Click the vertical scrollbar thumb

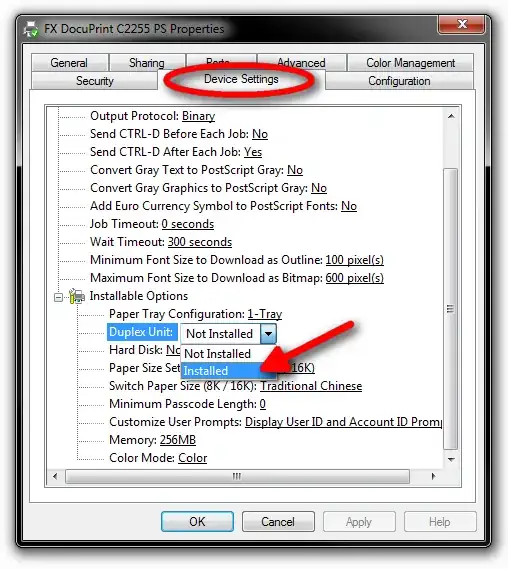451,309
